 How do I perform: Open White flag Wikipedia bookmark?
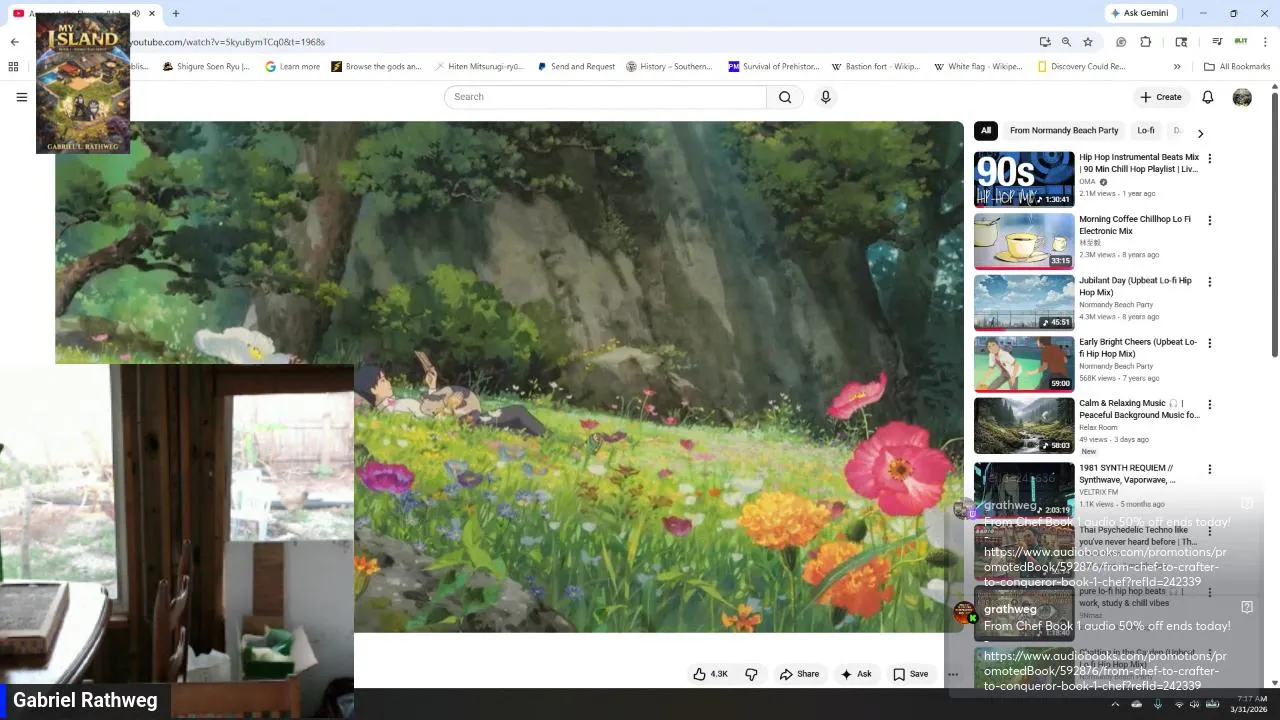tap(978, 67)
